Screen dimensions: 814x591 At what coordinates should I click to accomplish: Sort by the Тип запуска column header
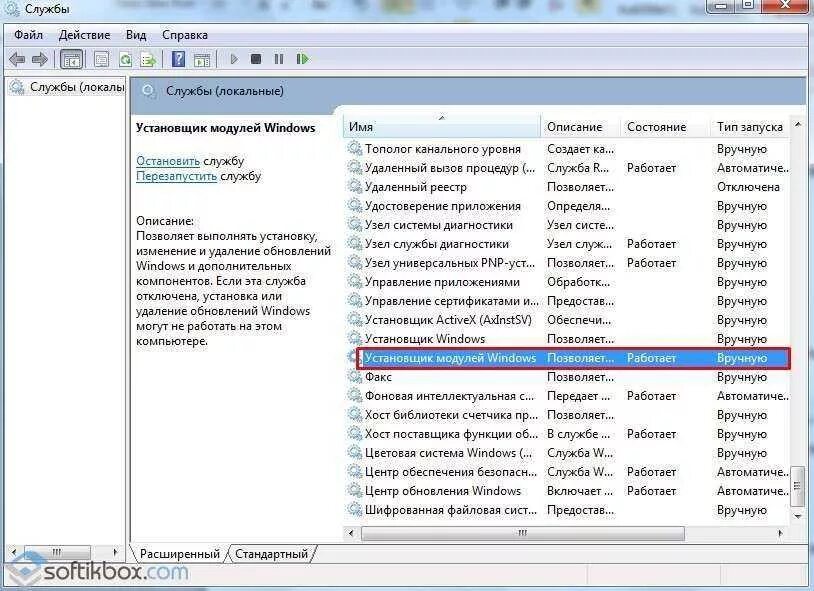(x=750, y=127)
